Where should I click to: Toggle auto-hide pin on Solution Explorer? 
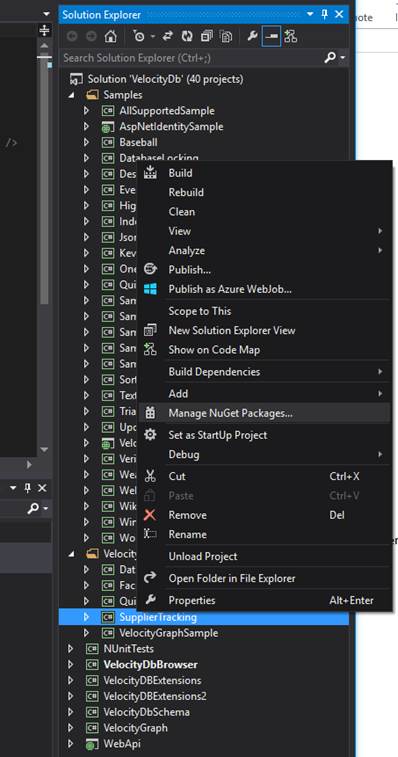[325, 14]
